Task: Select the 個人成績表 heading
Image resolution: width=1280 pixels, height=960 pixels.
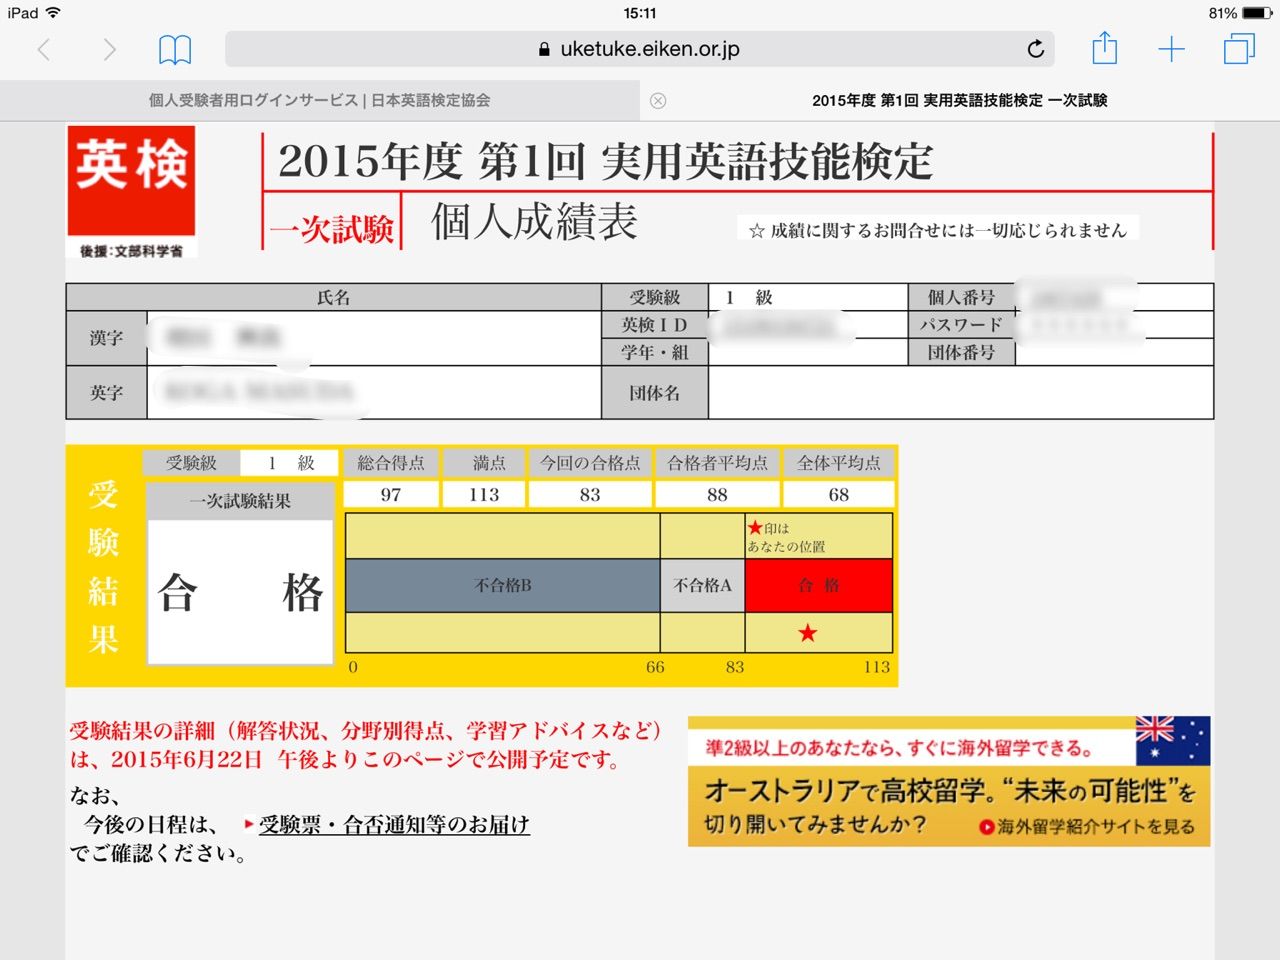Action: pos(534,222)
